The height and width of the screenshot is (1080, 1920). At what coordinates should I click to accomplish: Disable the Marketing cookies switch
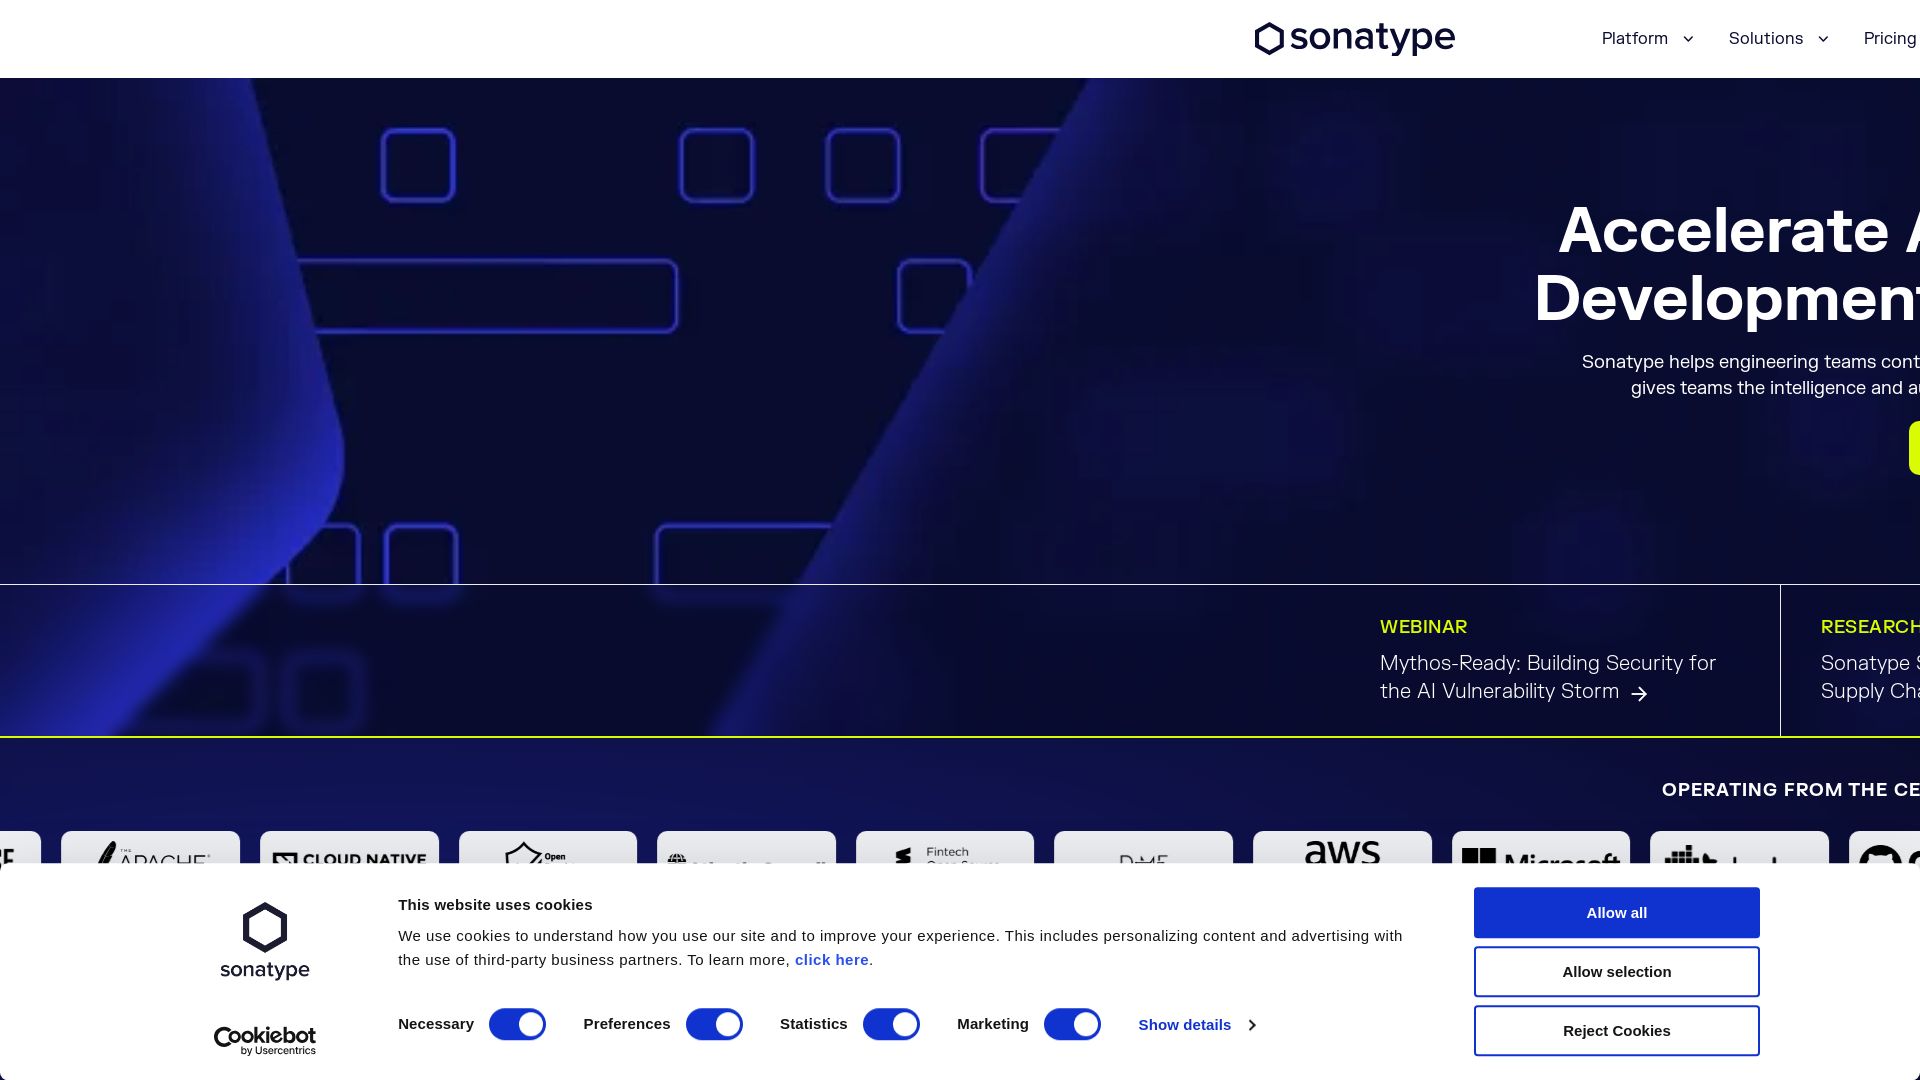1072,1024
